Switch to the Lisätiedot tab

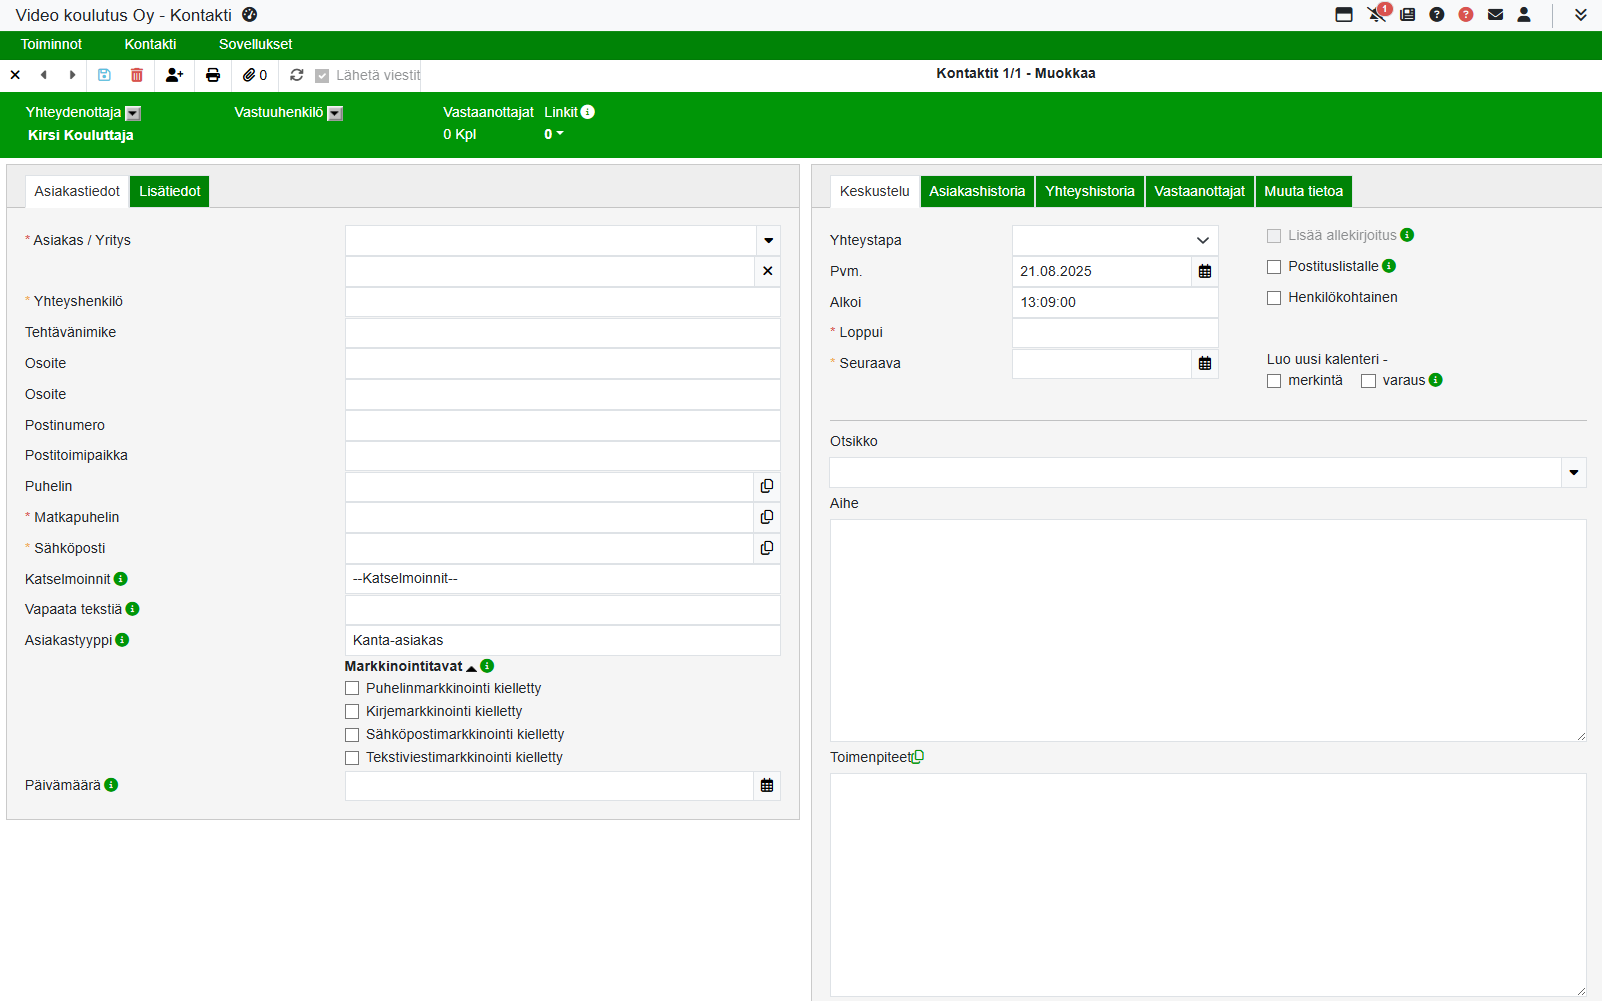tap(169, 191)
